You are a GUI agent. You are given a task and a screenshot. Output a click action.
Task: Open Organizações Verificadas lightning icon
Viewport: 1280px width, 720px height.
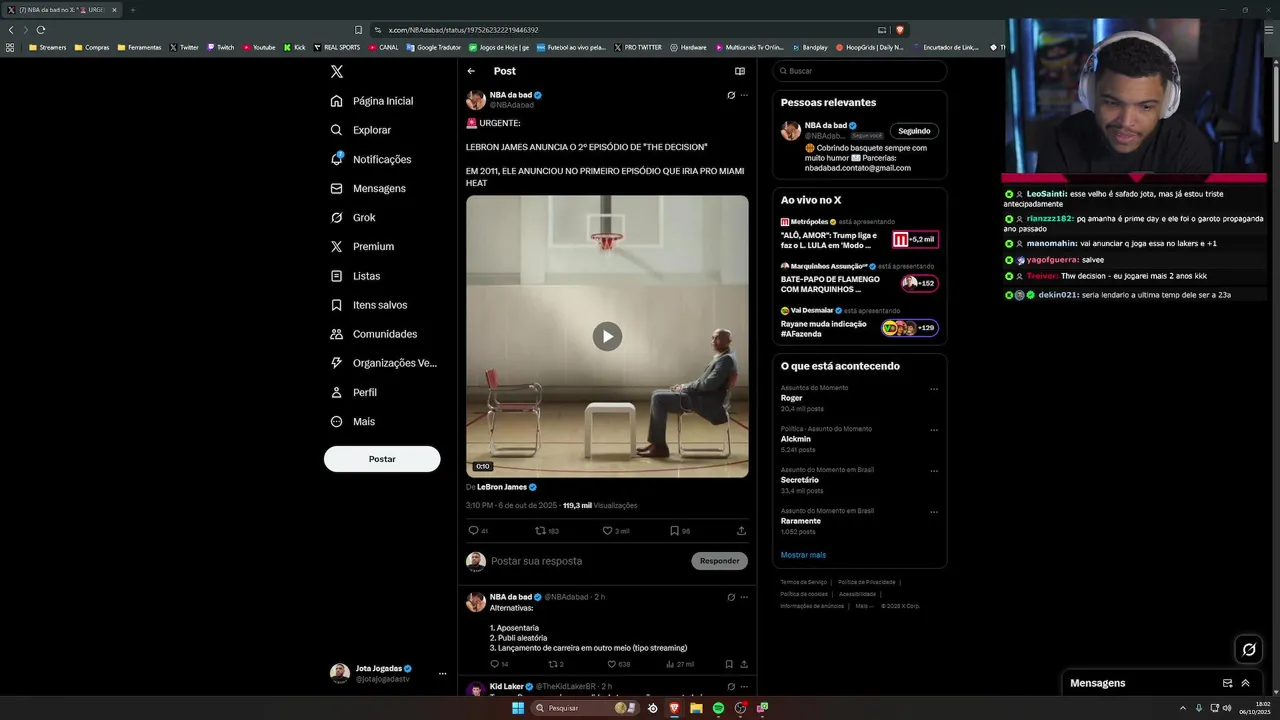click(x=337, y=363)
